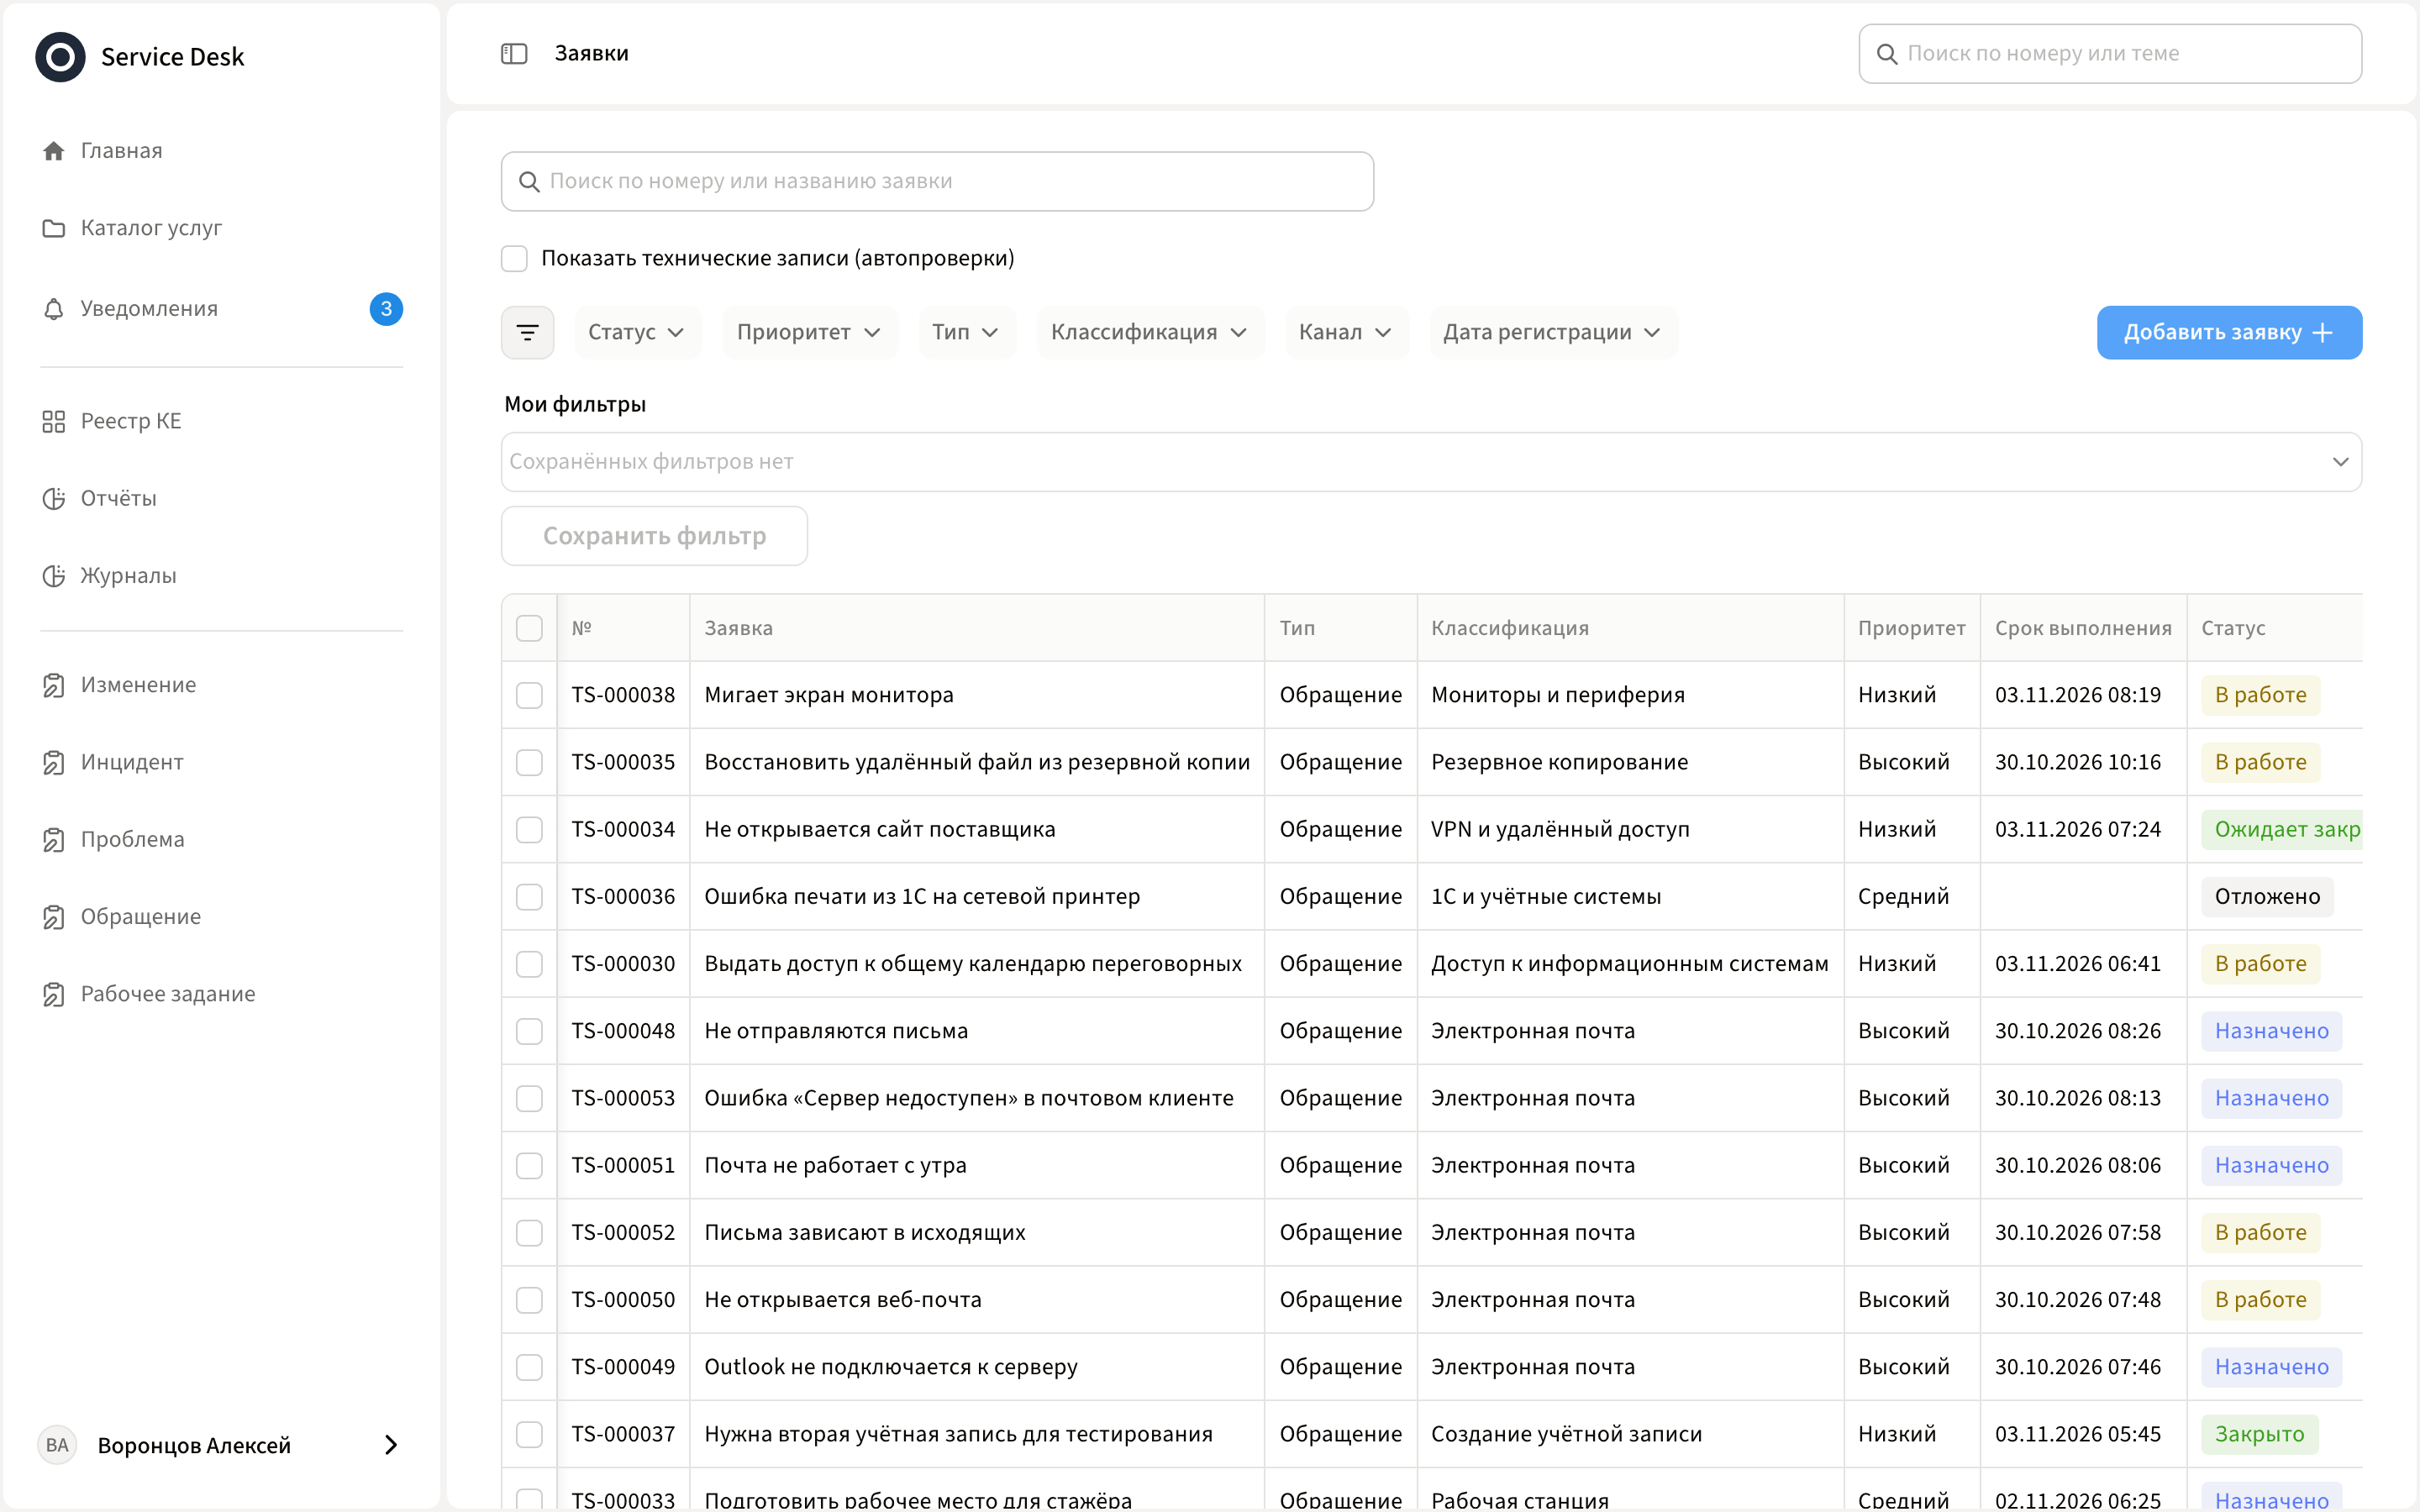2420x1512 pixels.
Task: Open the Статус filter dropdown
Action: coord(637,332)
